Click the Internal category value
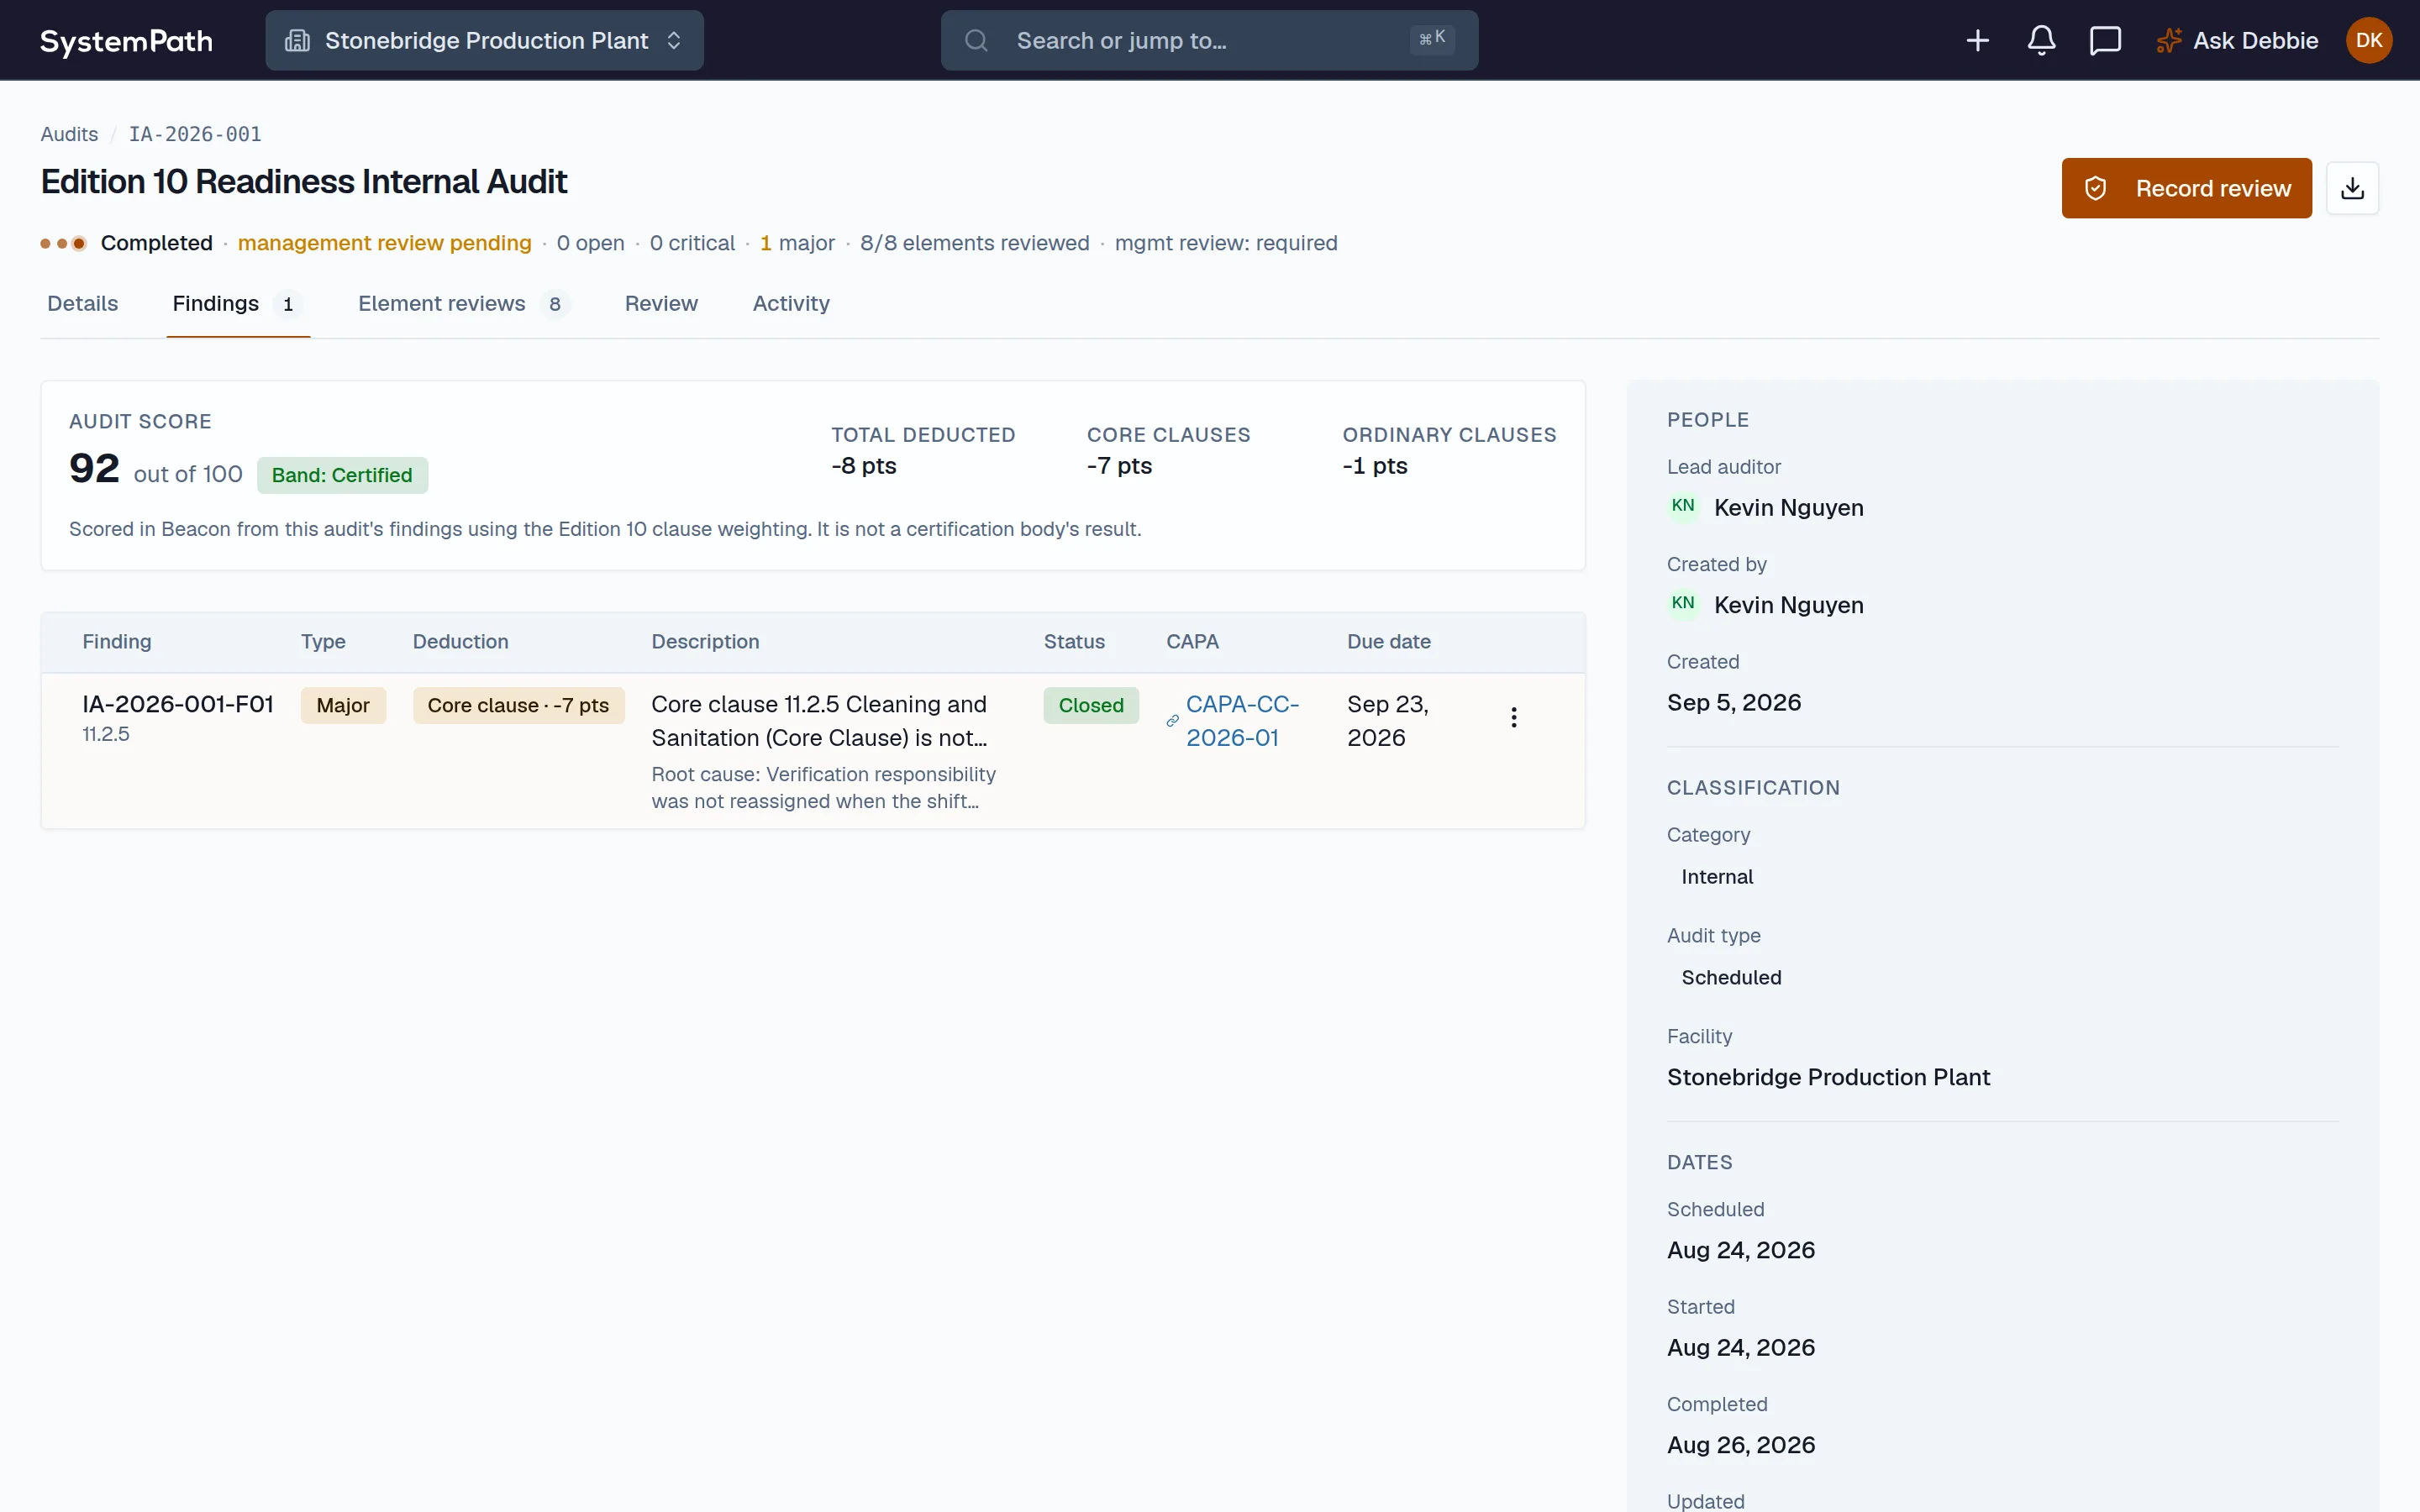 pyautogui.click(x=1717, y=877)
